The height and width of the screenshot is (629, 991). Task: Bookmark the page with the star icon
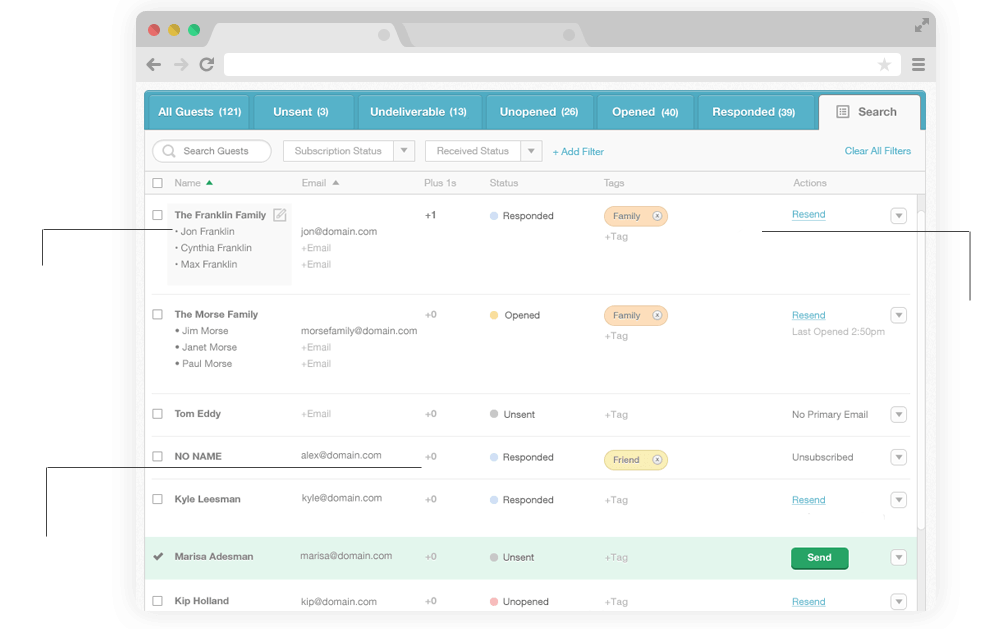coord(884,64)
